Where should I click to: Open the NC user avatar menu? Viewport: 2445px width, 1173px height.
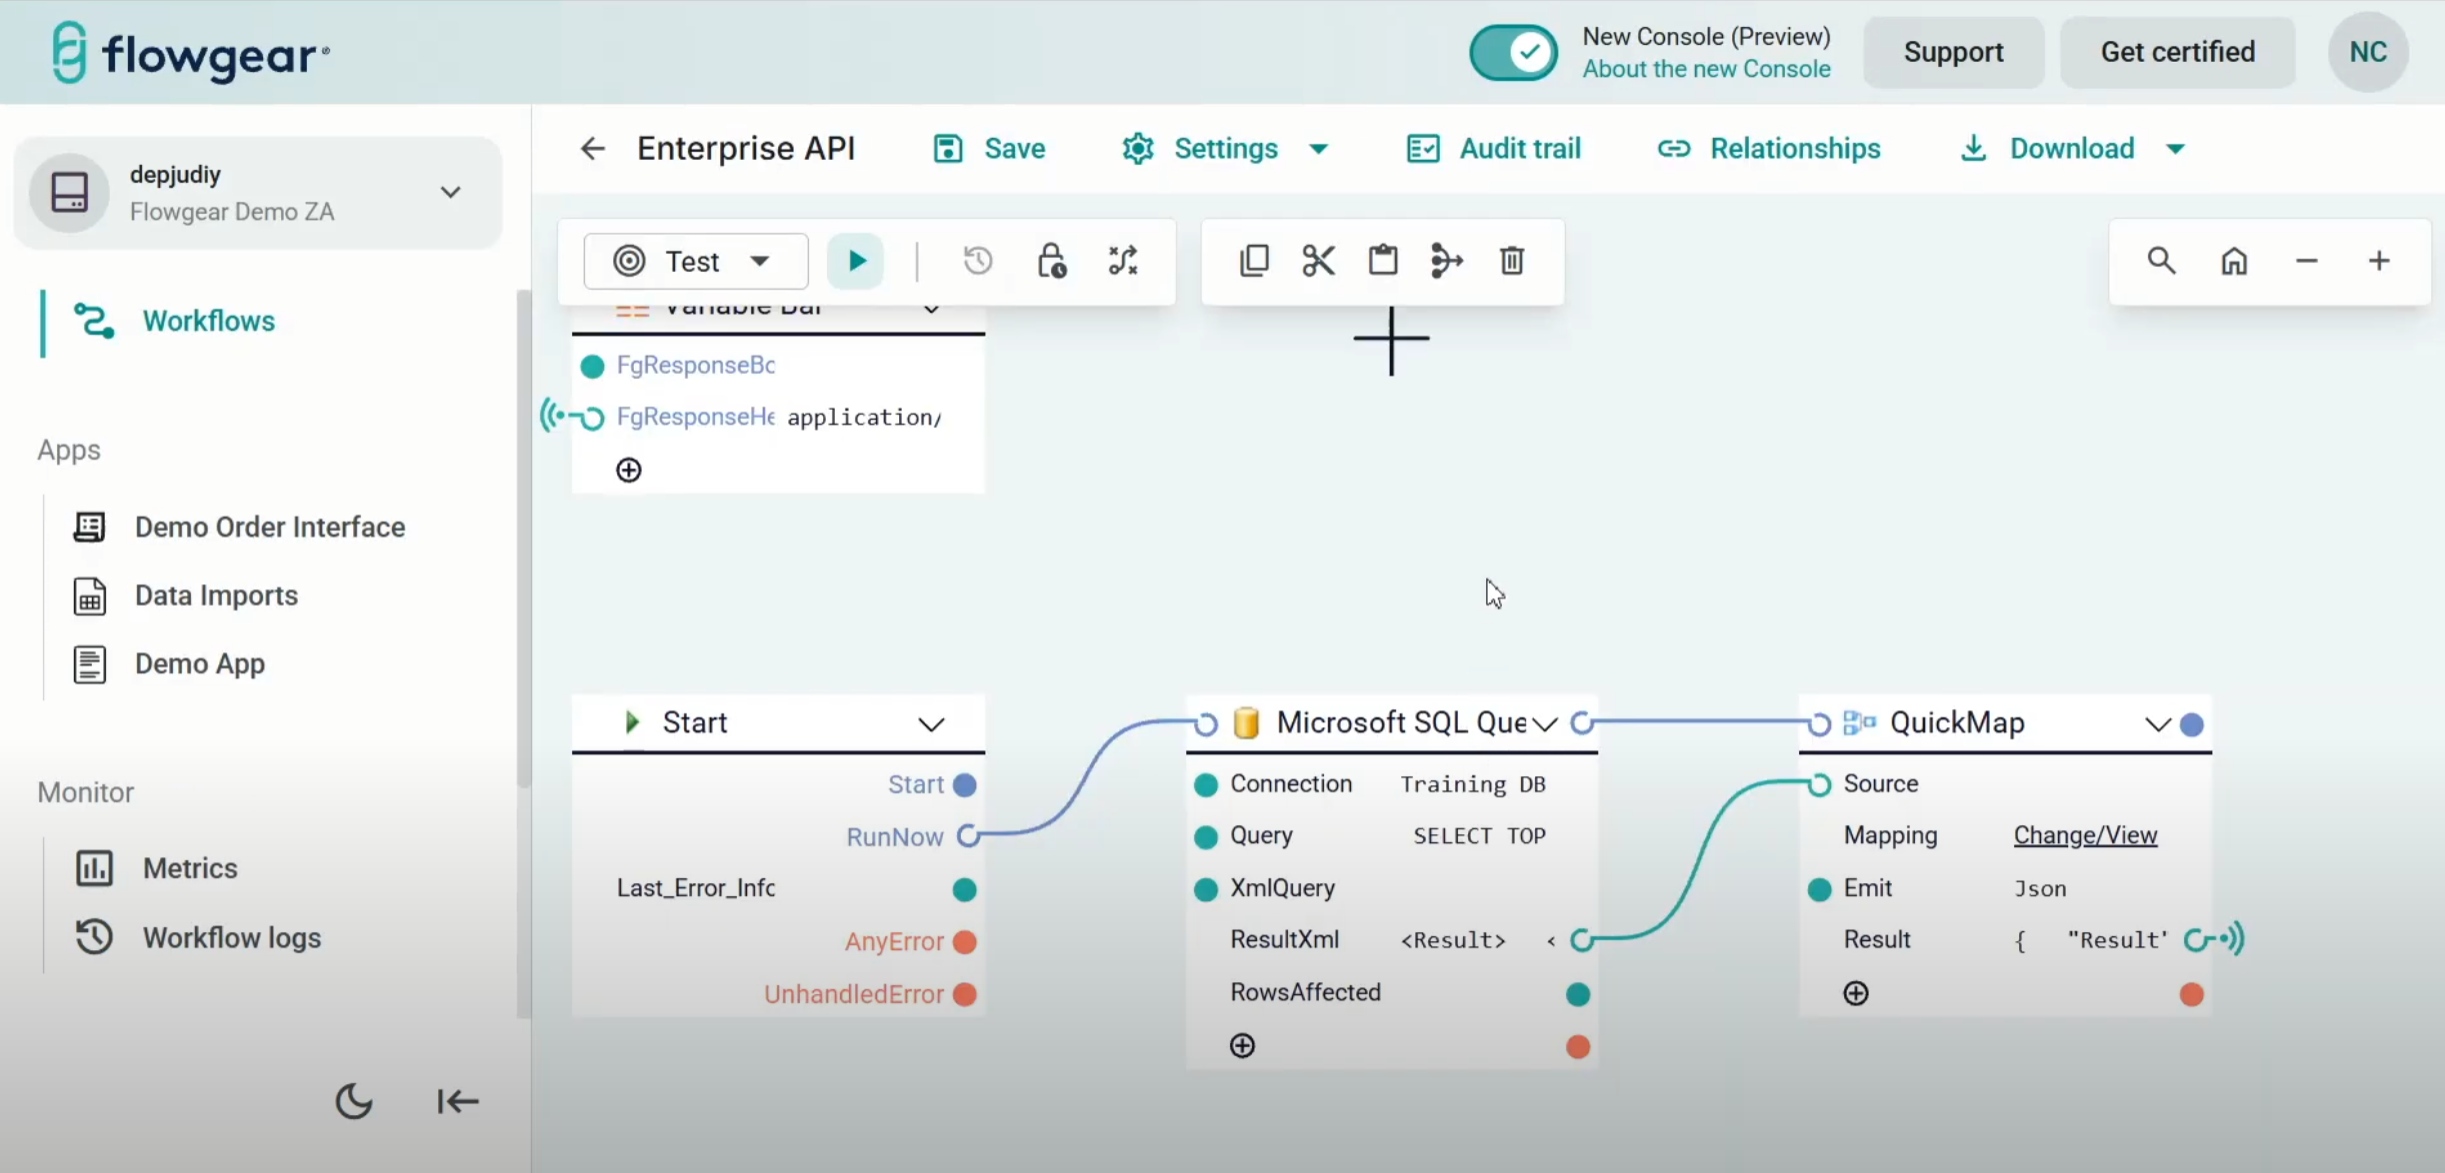(x=2368, y=52)
